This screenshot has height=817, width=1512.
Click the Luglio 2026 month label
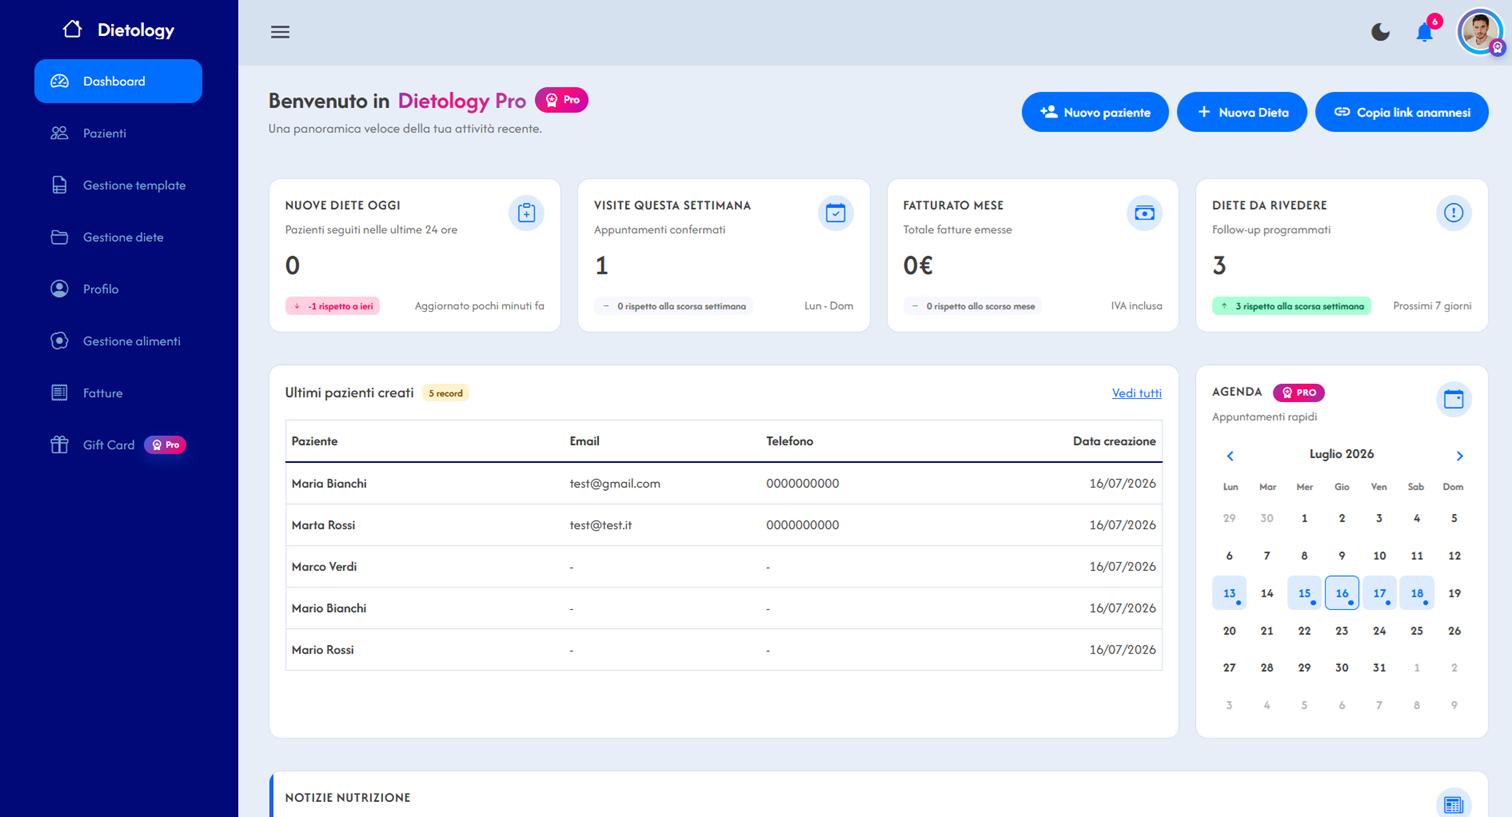pyautogui.click(x=1342, y=454)
